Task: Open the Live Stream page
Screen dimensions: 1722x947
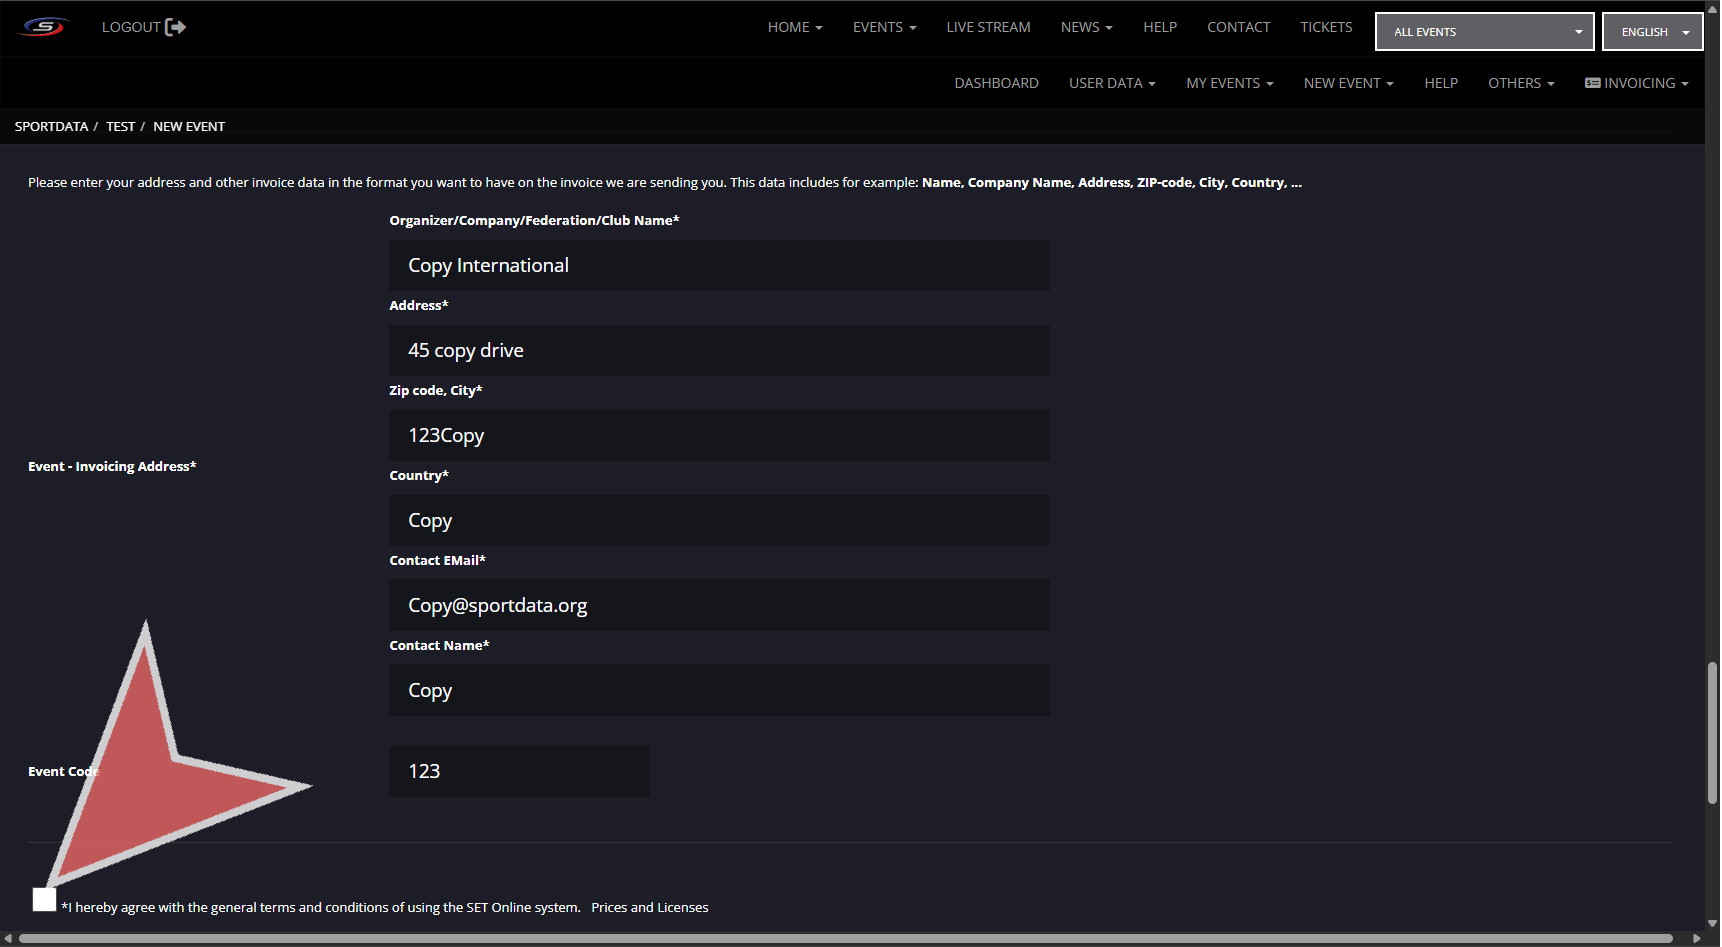Action: pos(988,27)
